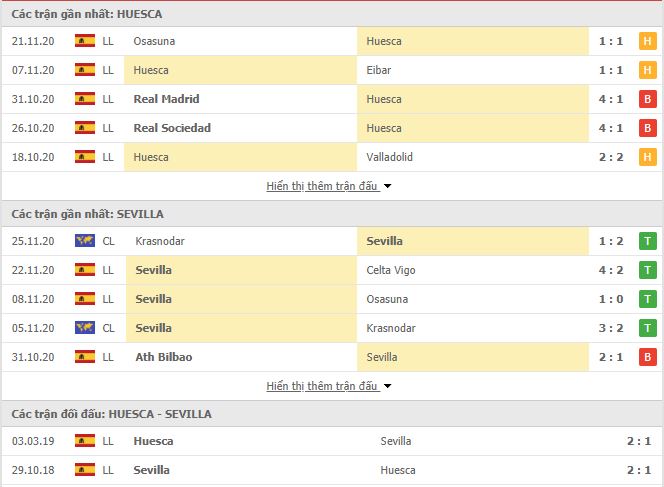Click highlighted Huesca cell on 07.11.20 row
The image size is (664, 487).
[x=241, y=70]
